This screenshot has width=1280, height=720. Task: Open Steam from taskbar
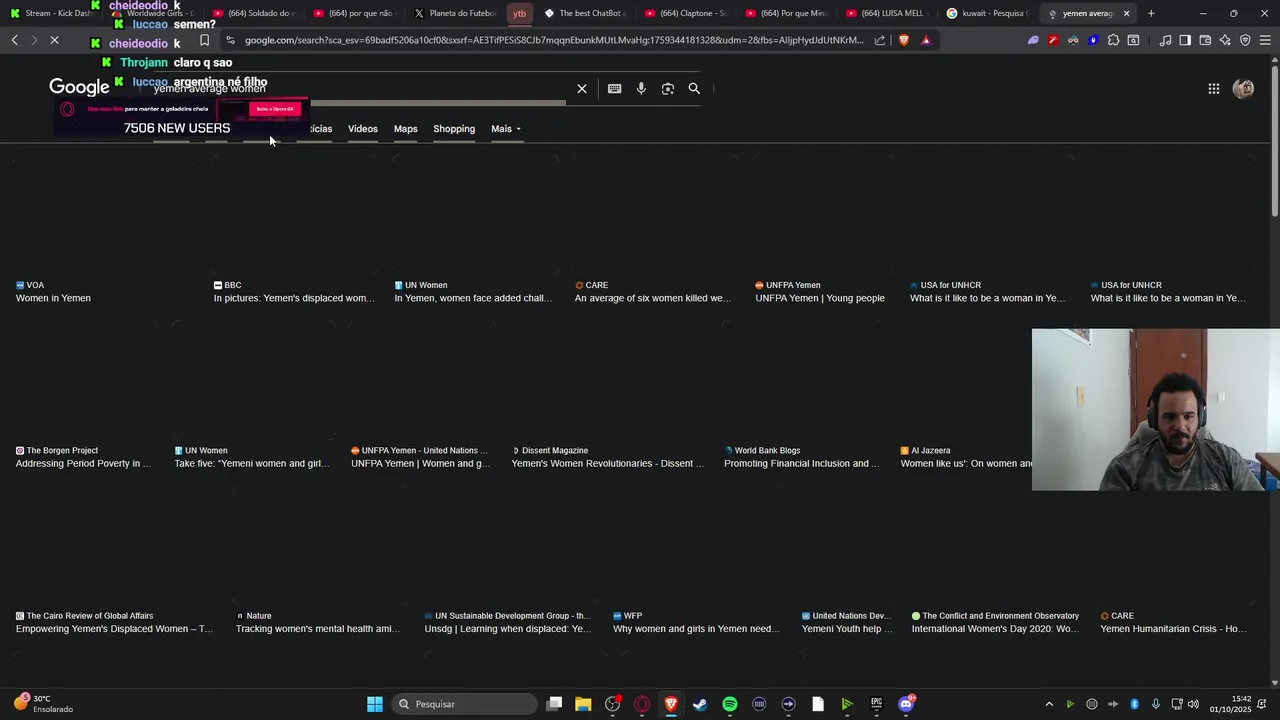(700, 704)
